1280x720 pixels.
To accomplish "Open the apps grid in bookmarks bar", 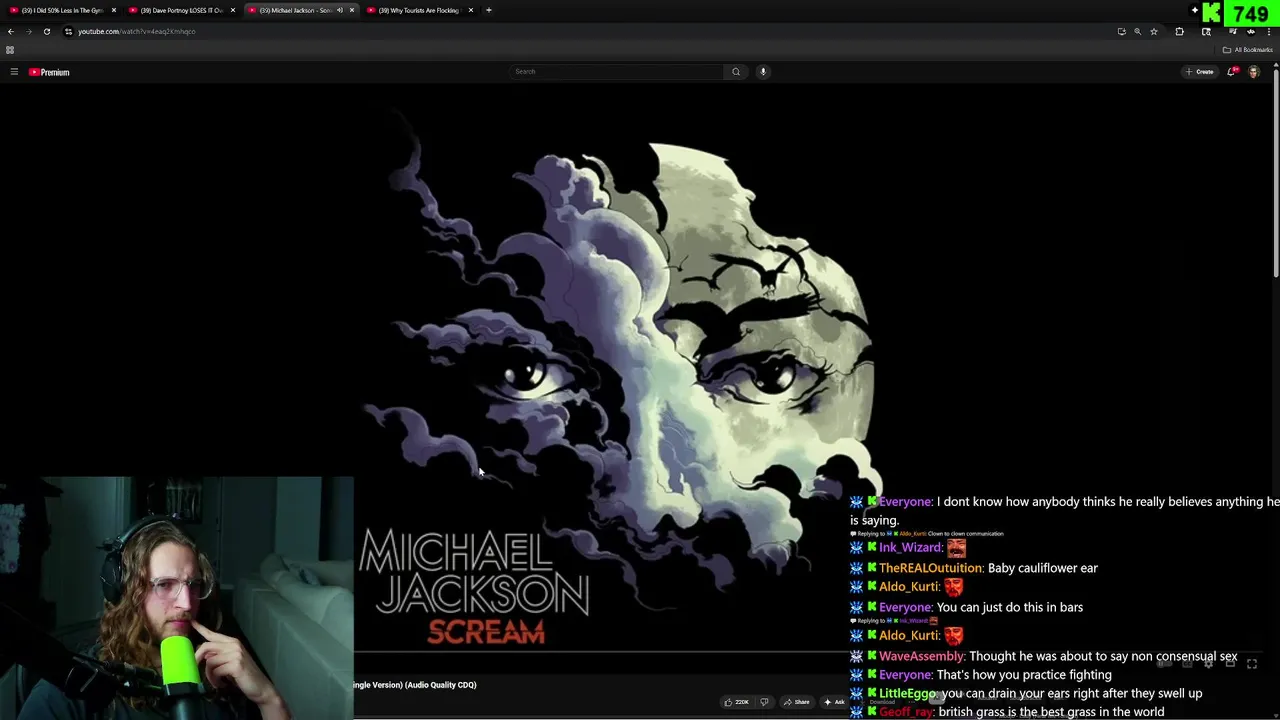I will [10, 50].
